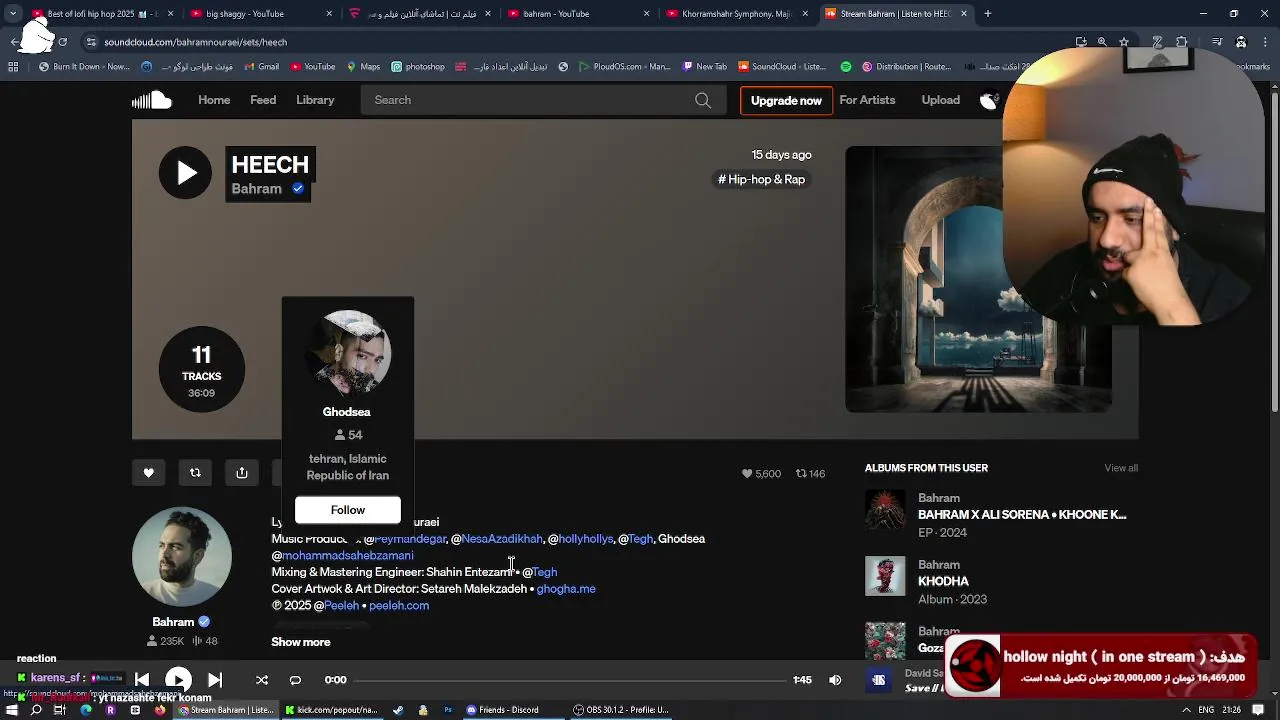Open the @NesaAzadikhah mention
Image resolution: width=1280 pixels, height=720 pixels.
click(496, 539)
